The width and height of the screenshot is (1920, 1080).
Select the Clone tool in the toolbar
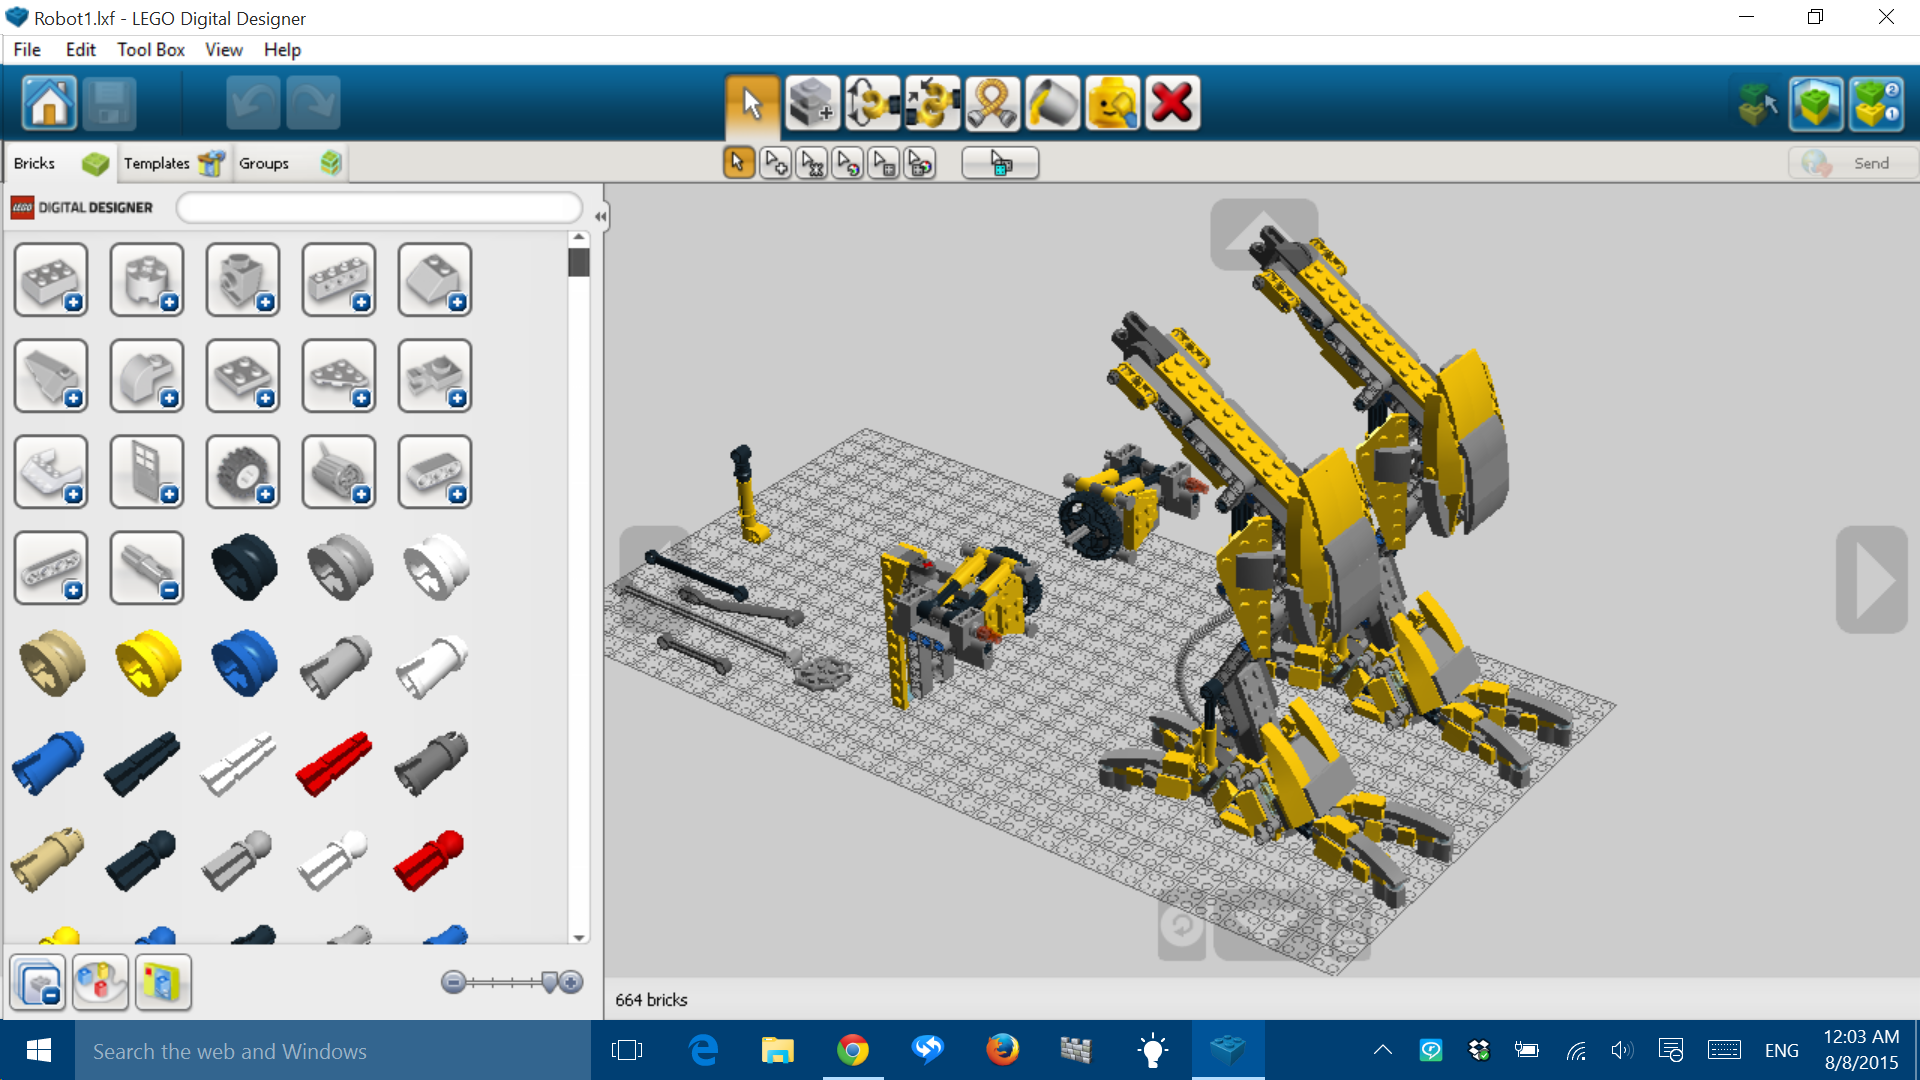coord(813,102)
